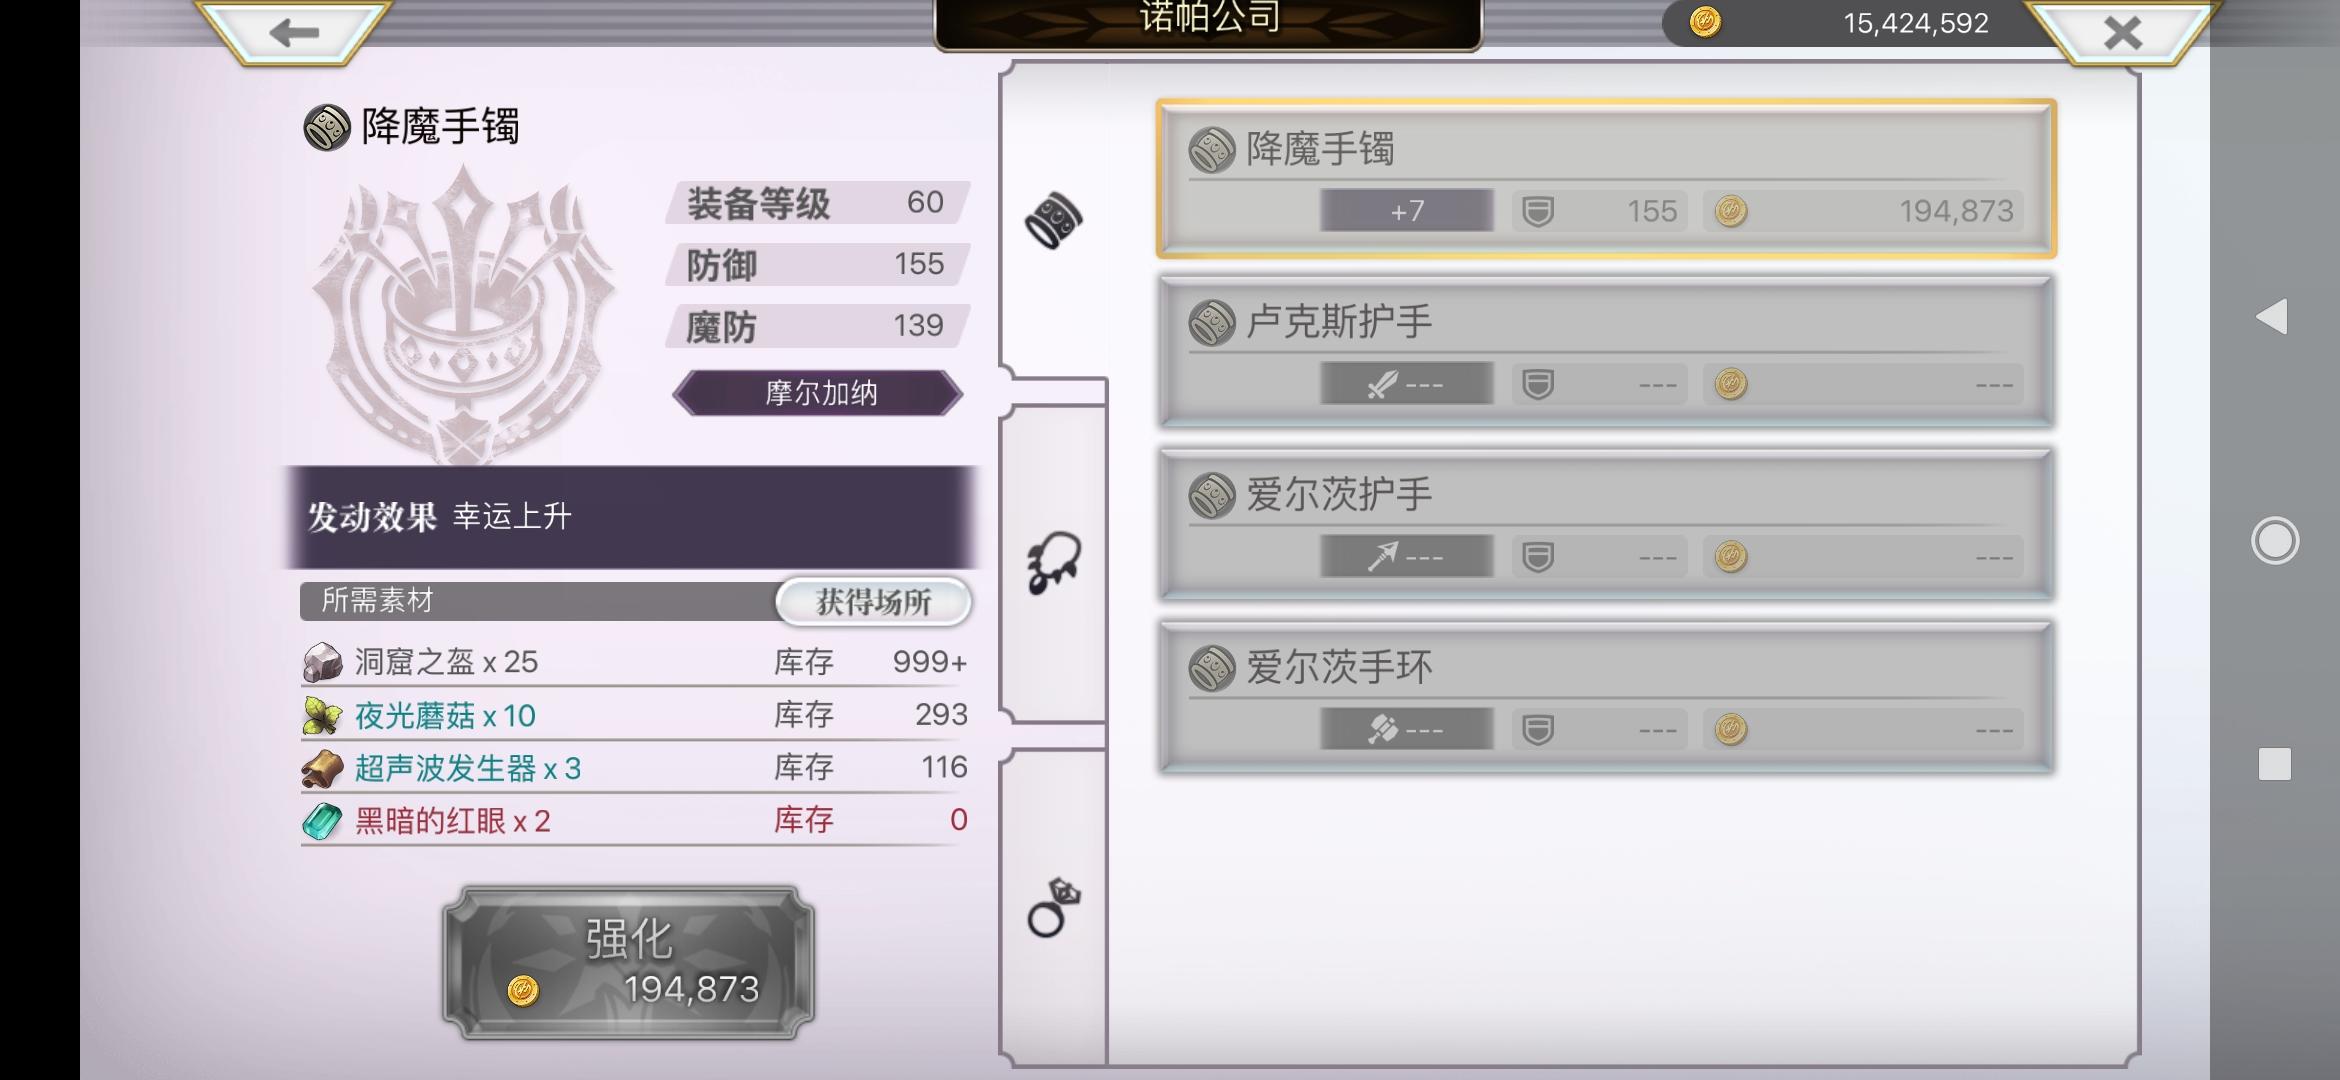This screenshot has height=1080, width=2340.
Task: Tap the back arrow button
Action: [x=293, y=32]
